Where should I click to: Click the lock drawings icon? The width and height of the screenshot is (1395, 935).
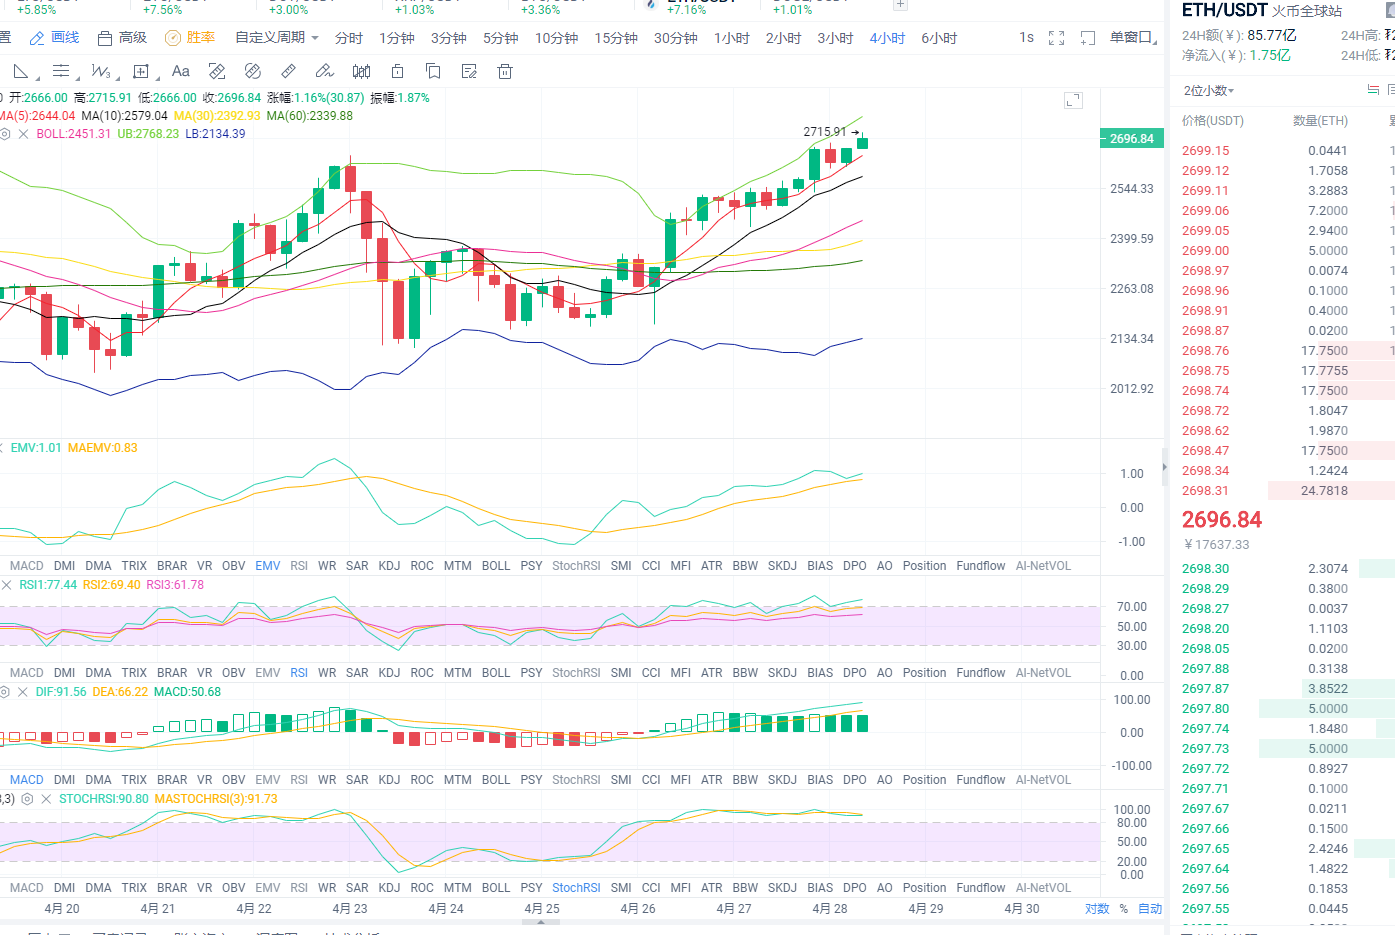(x=397, y=71)
